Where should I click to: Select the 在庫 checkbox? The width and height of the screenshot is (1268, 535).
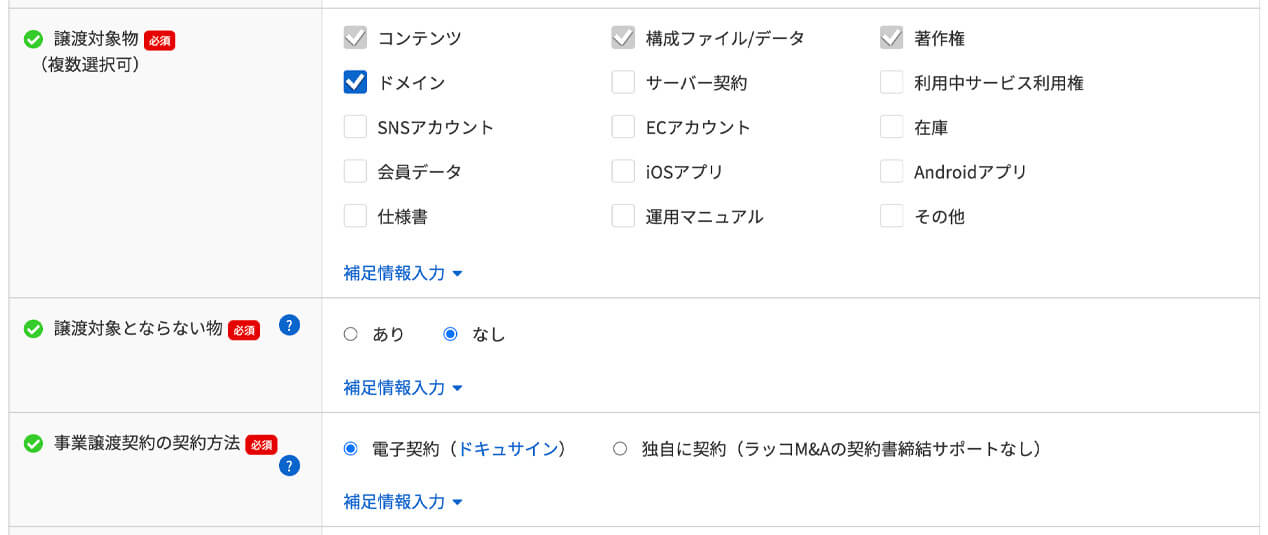[x=892, y=127]
